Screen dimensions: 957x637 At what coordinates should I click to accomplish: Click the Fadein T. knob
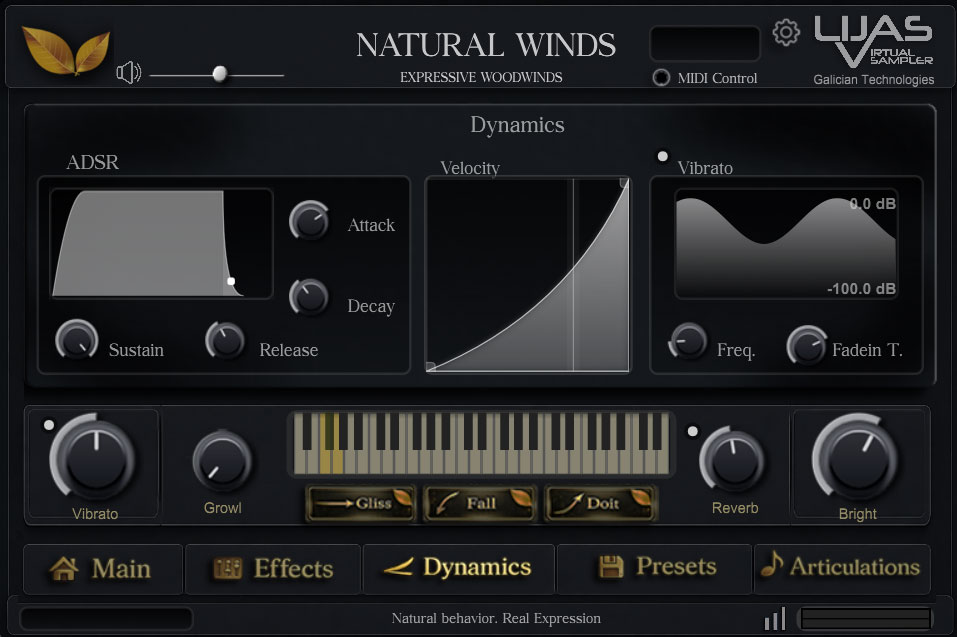[x=807, y=345]
